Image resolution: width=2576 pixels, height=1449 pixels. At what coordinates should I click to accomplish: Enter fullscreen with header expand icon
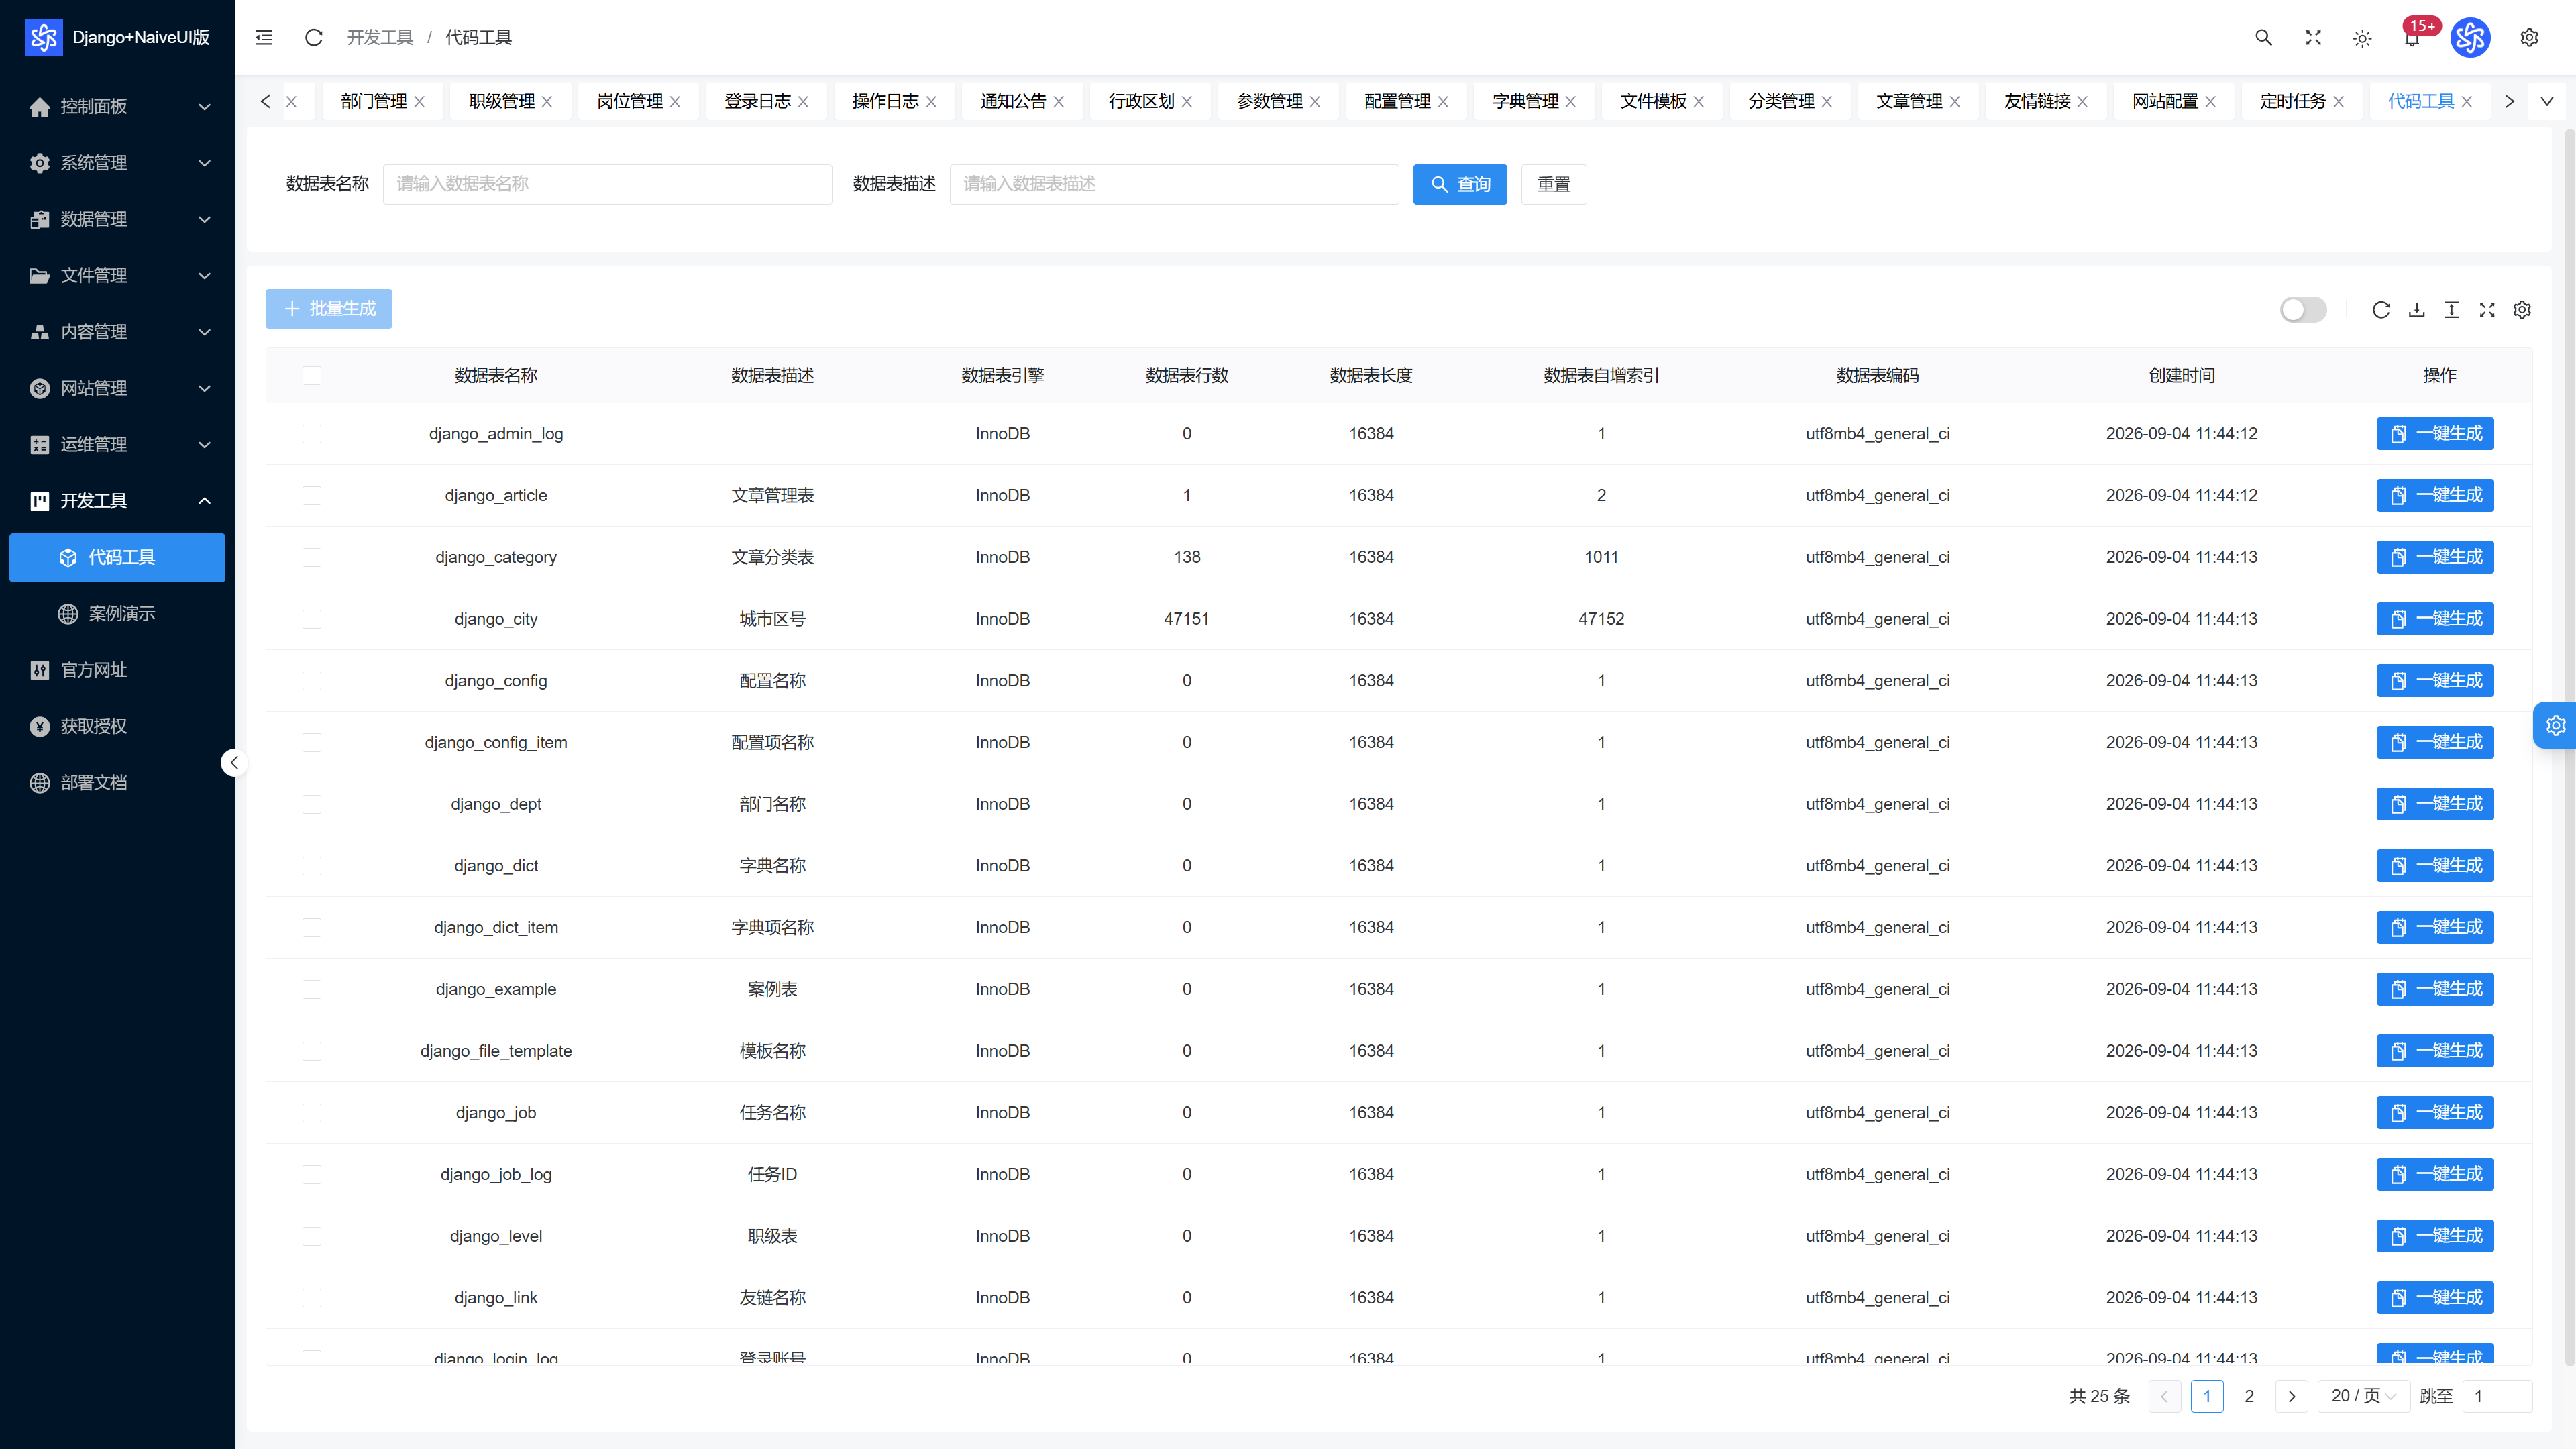coord(2313,37)
